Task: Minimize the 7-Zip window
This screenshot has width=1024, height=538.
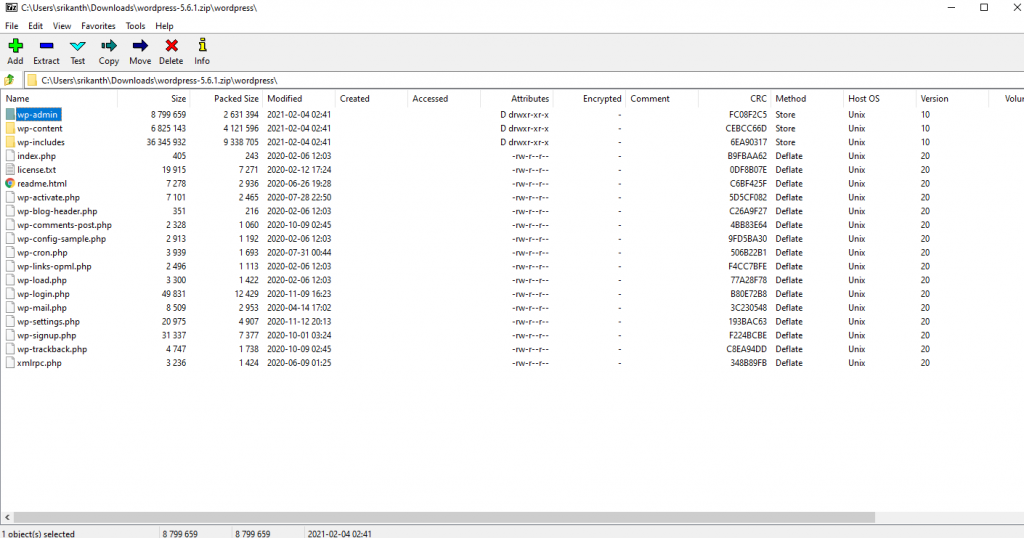Action: [x=951, y=8]
